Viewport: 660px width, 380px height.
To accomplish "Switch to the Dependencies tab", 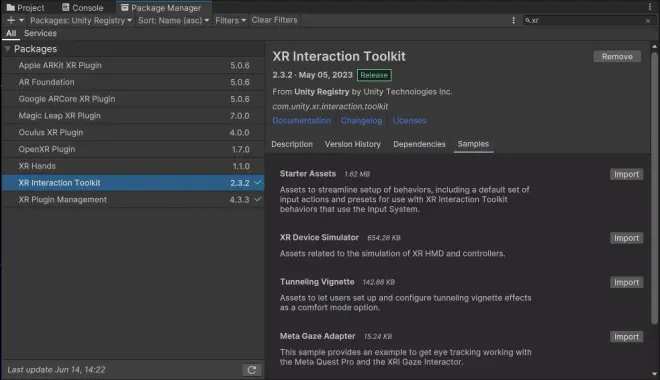I will click(x=419, y=144).
